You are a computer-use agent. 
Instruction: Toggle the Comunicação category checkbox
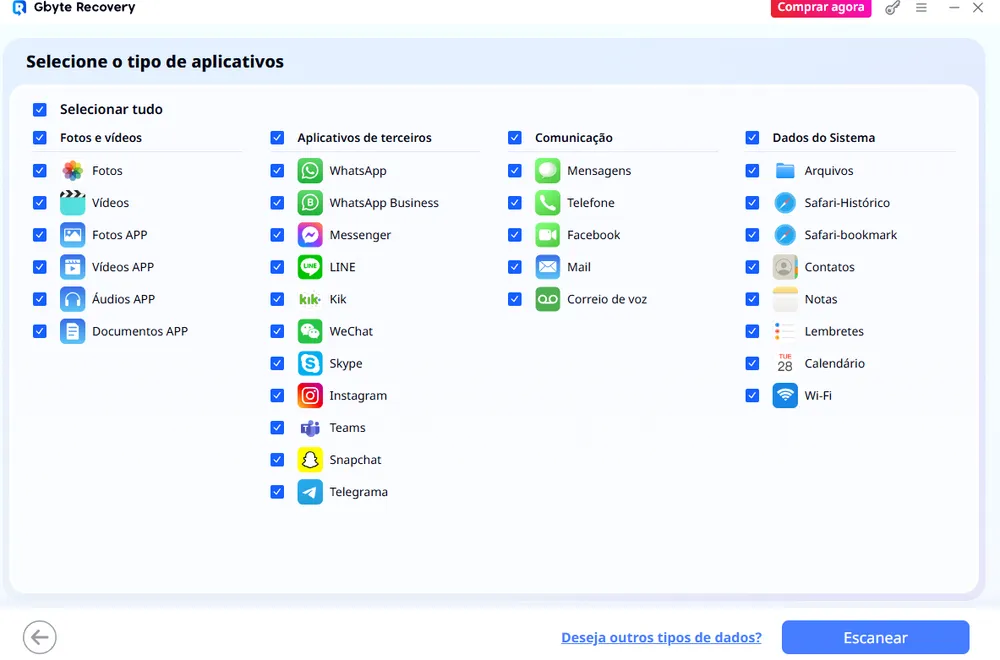514,138
